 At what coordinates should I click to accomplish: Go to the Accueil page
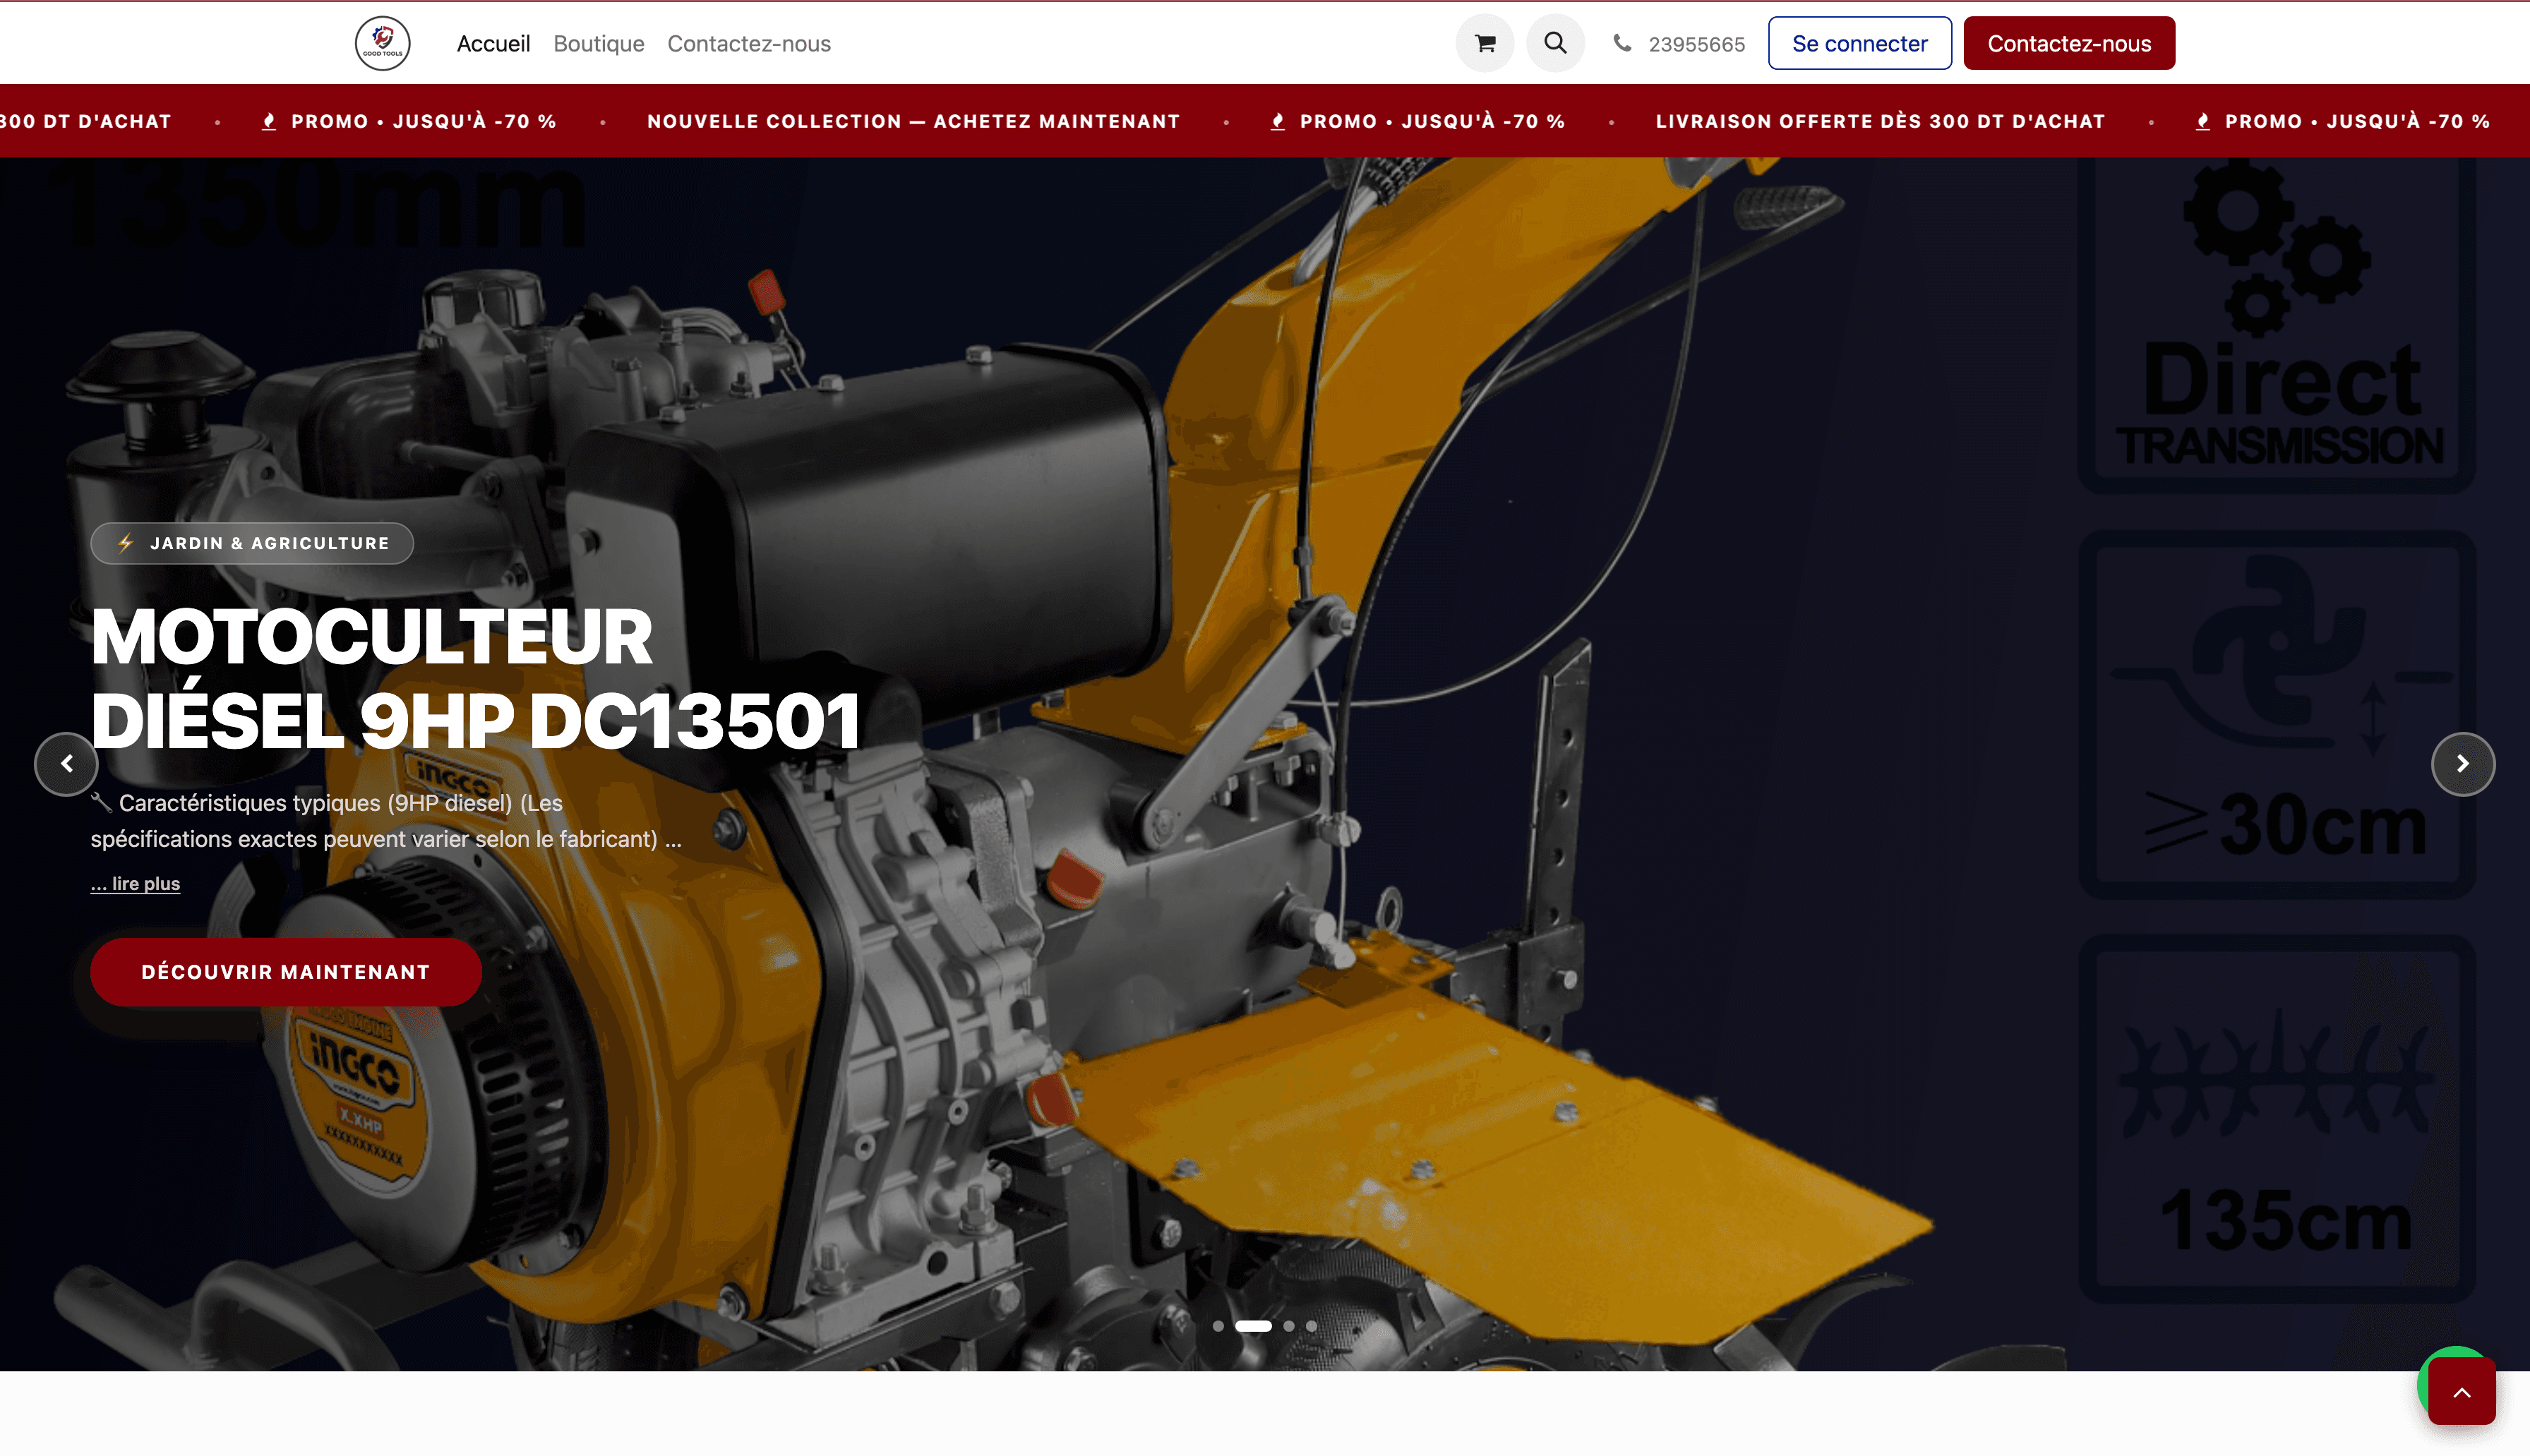tap(493, 44)
